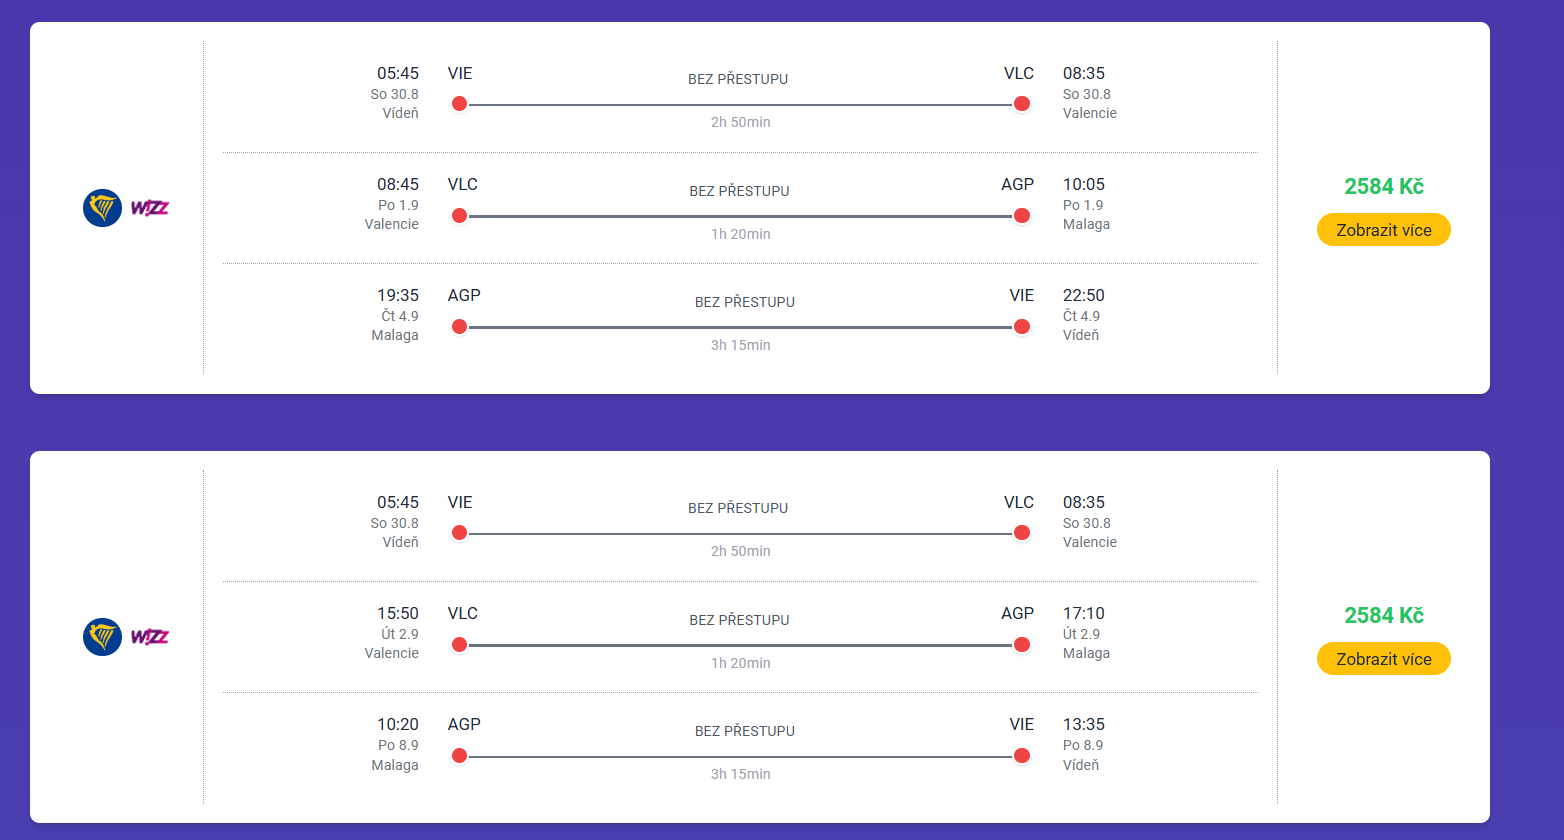Click the red VLC departure dot on the 15:50 flight

459,645
